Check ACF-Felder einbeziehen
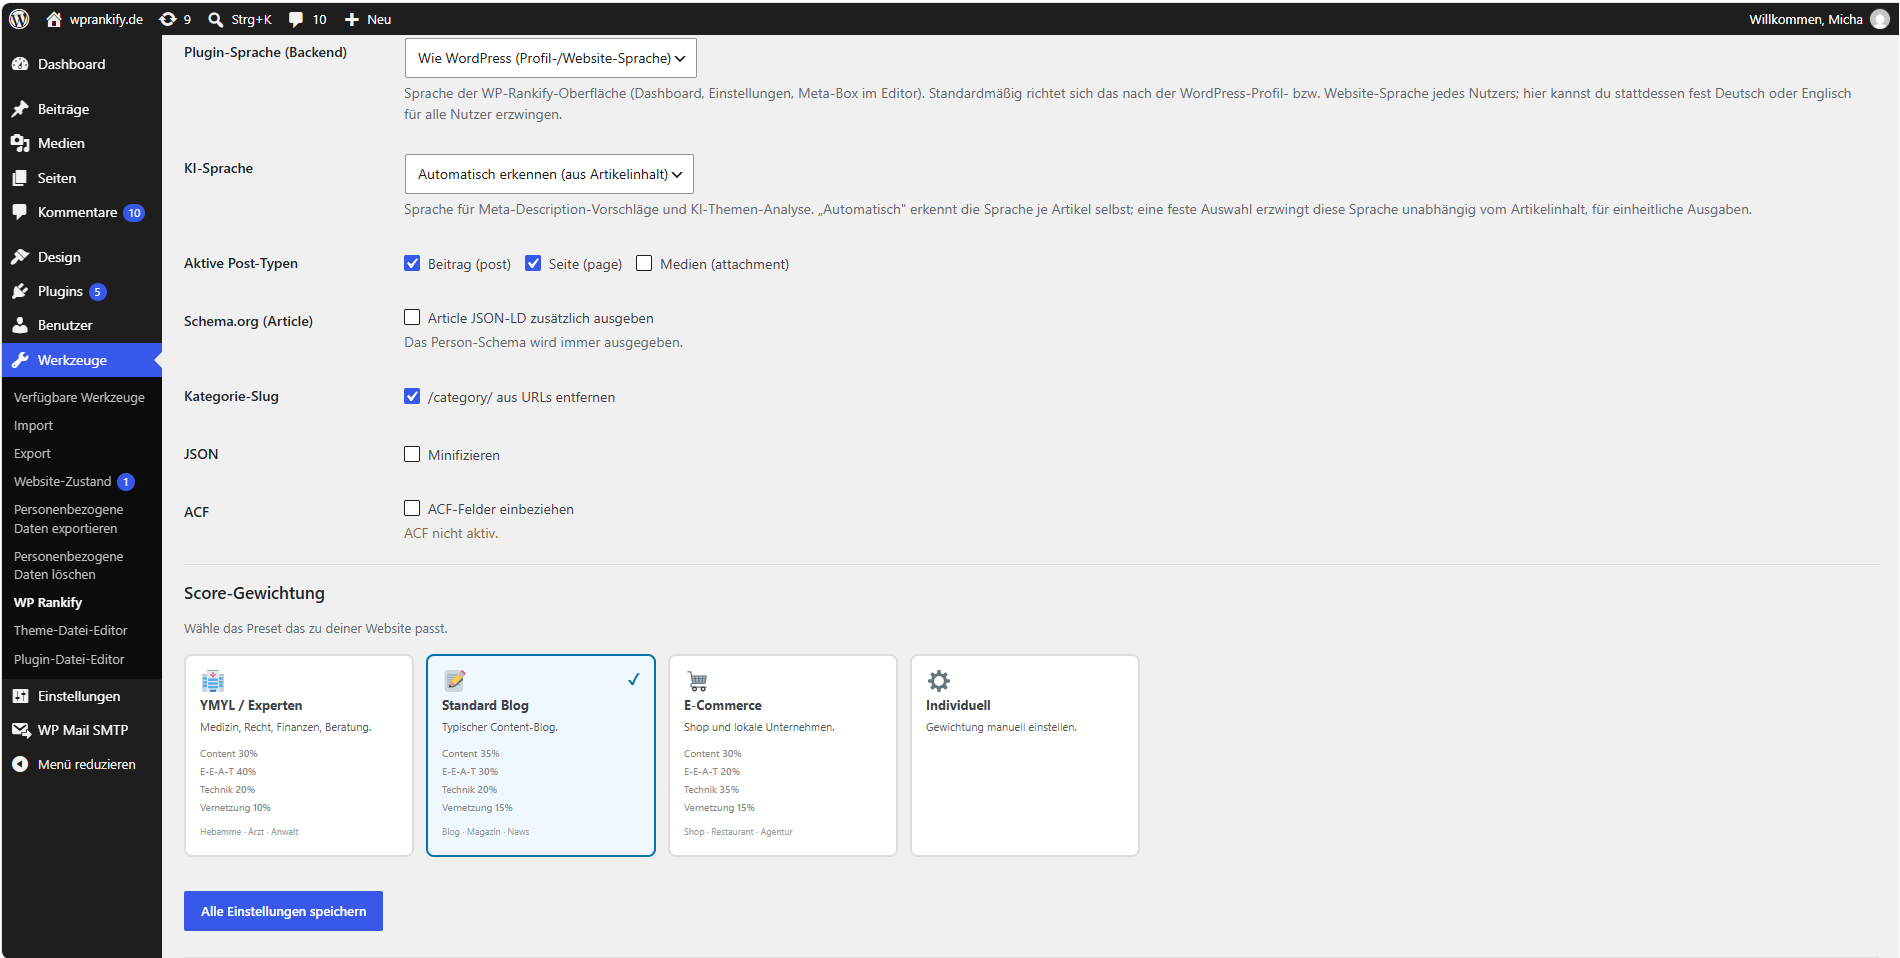Viewport: 1900px width, 958px height. (x=412, y=508)
